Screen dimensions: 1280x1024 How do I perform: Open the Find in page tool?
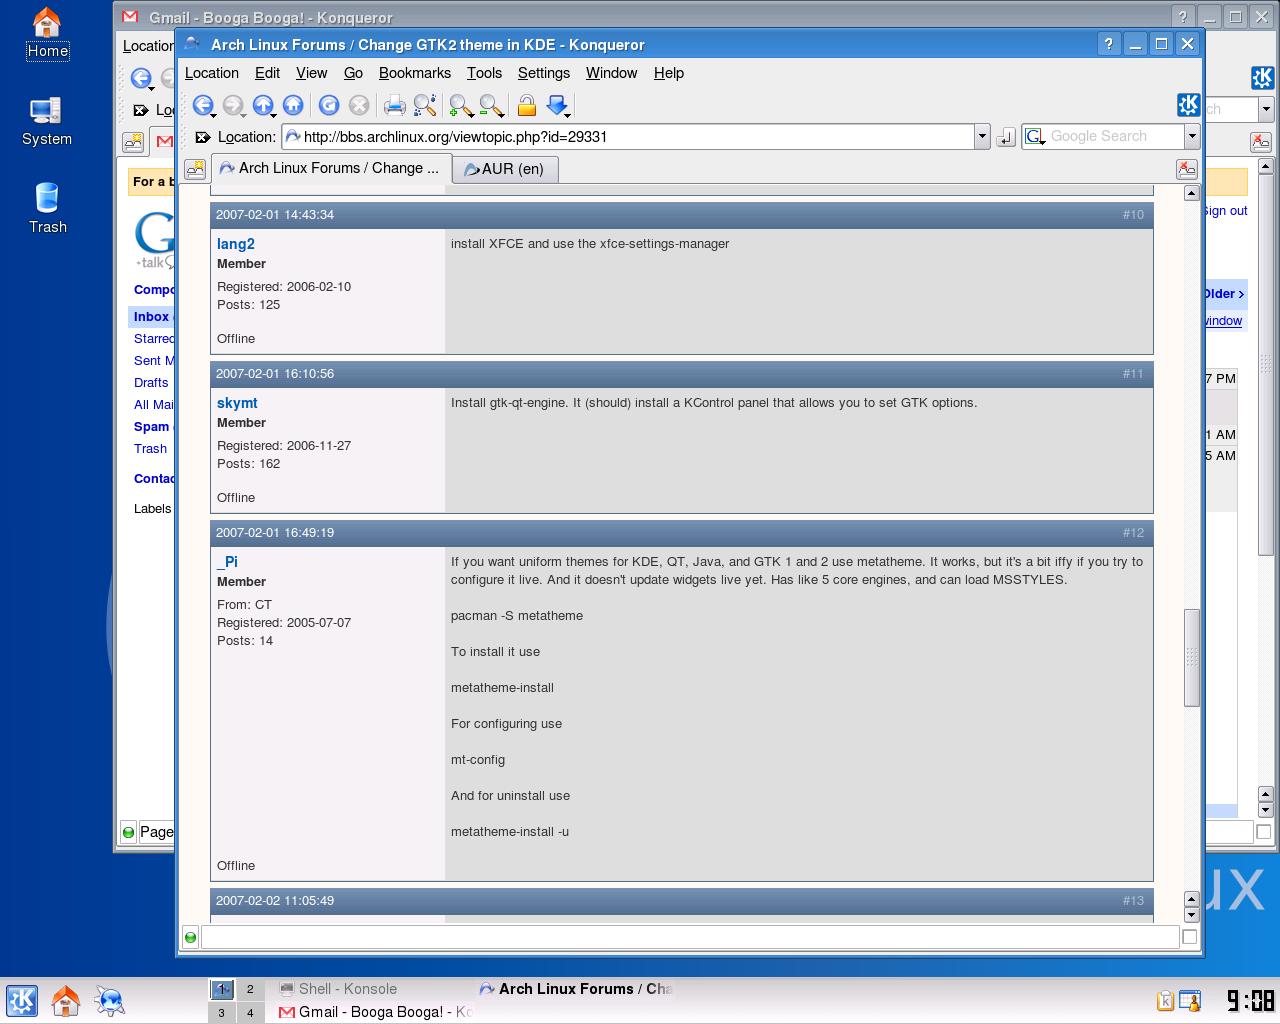tap(425, 105)
